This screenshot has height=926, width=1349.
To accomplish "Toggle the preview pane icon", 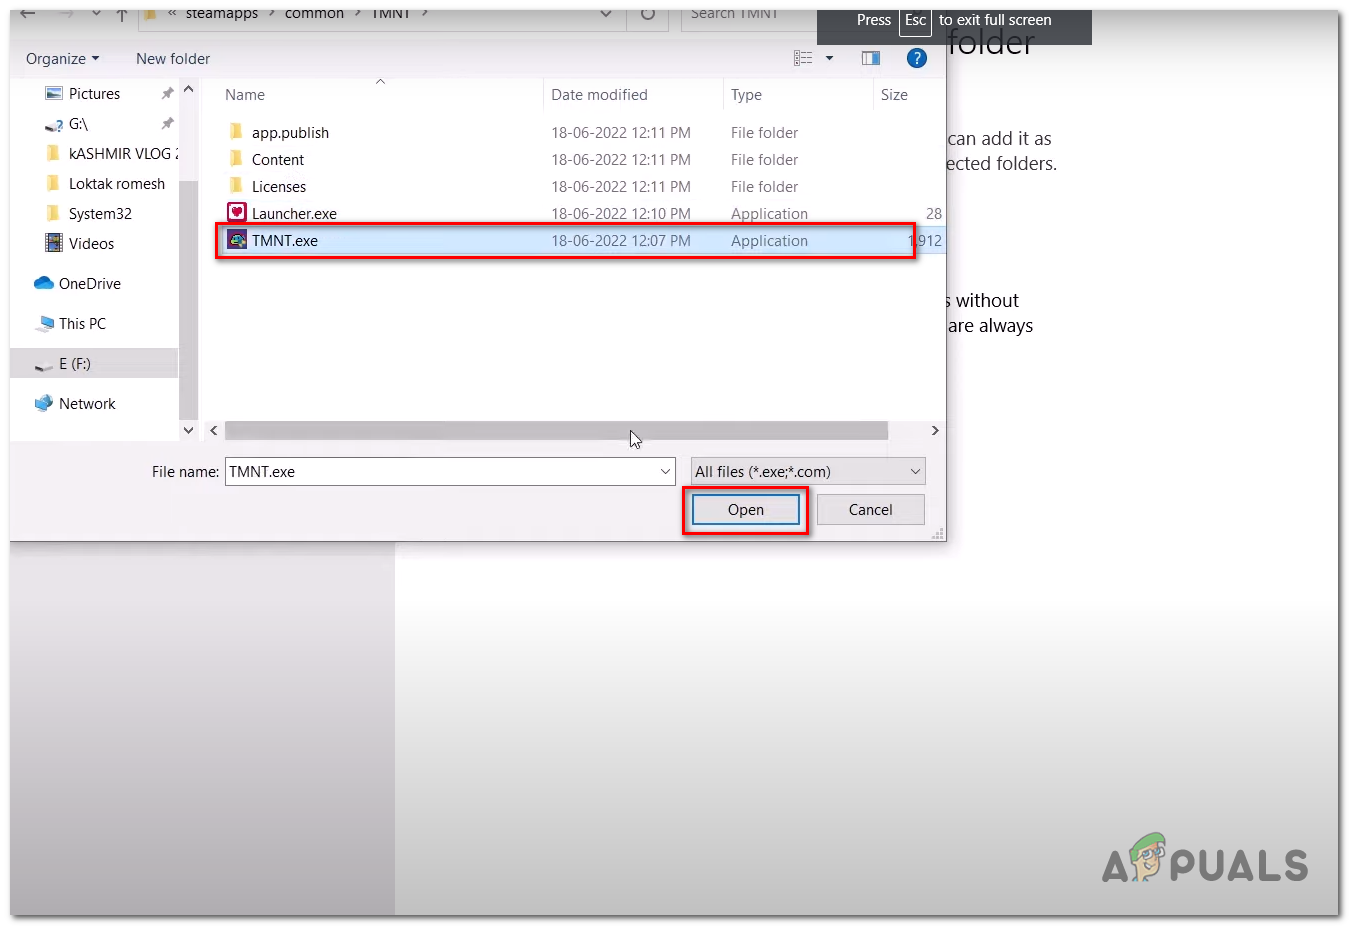I will (x=871, y=58).
